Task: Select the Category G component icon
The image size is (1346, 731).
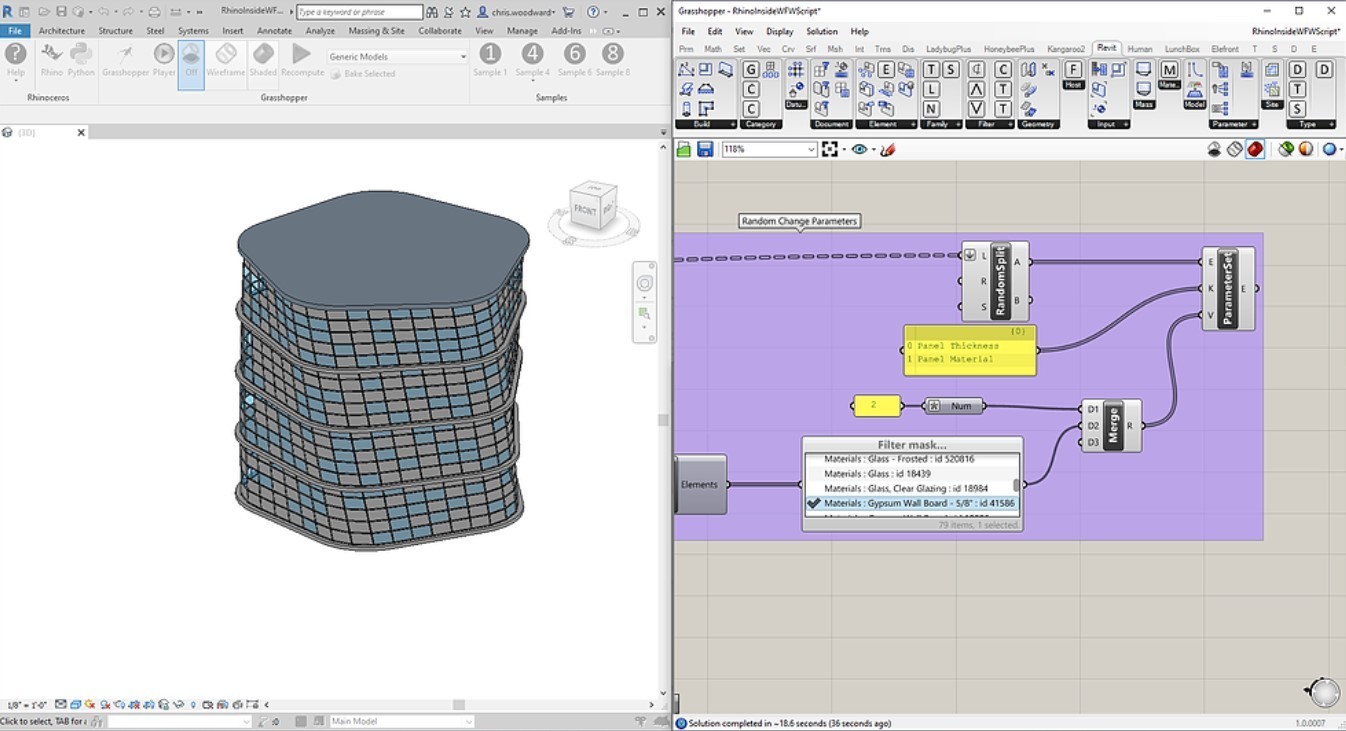Action: click(751, 69)
